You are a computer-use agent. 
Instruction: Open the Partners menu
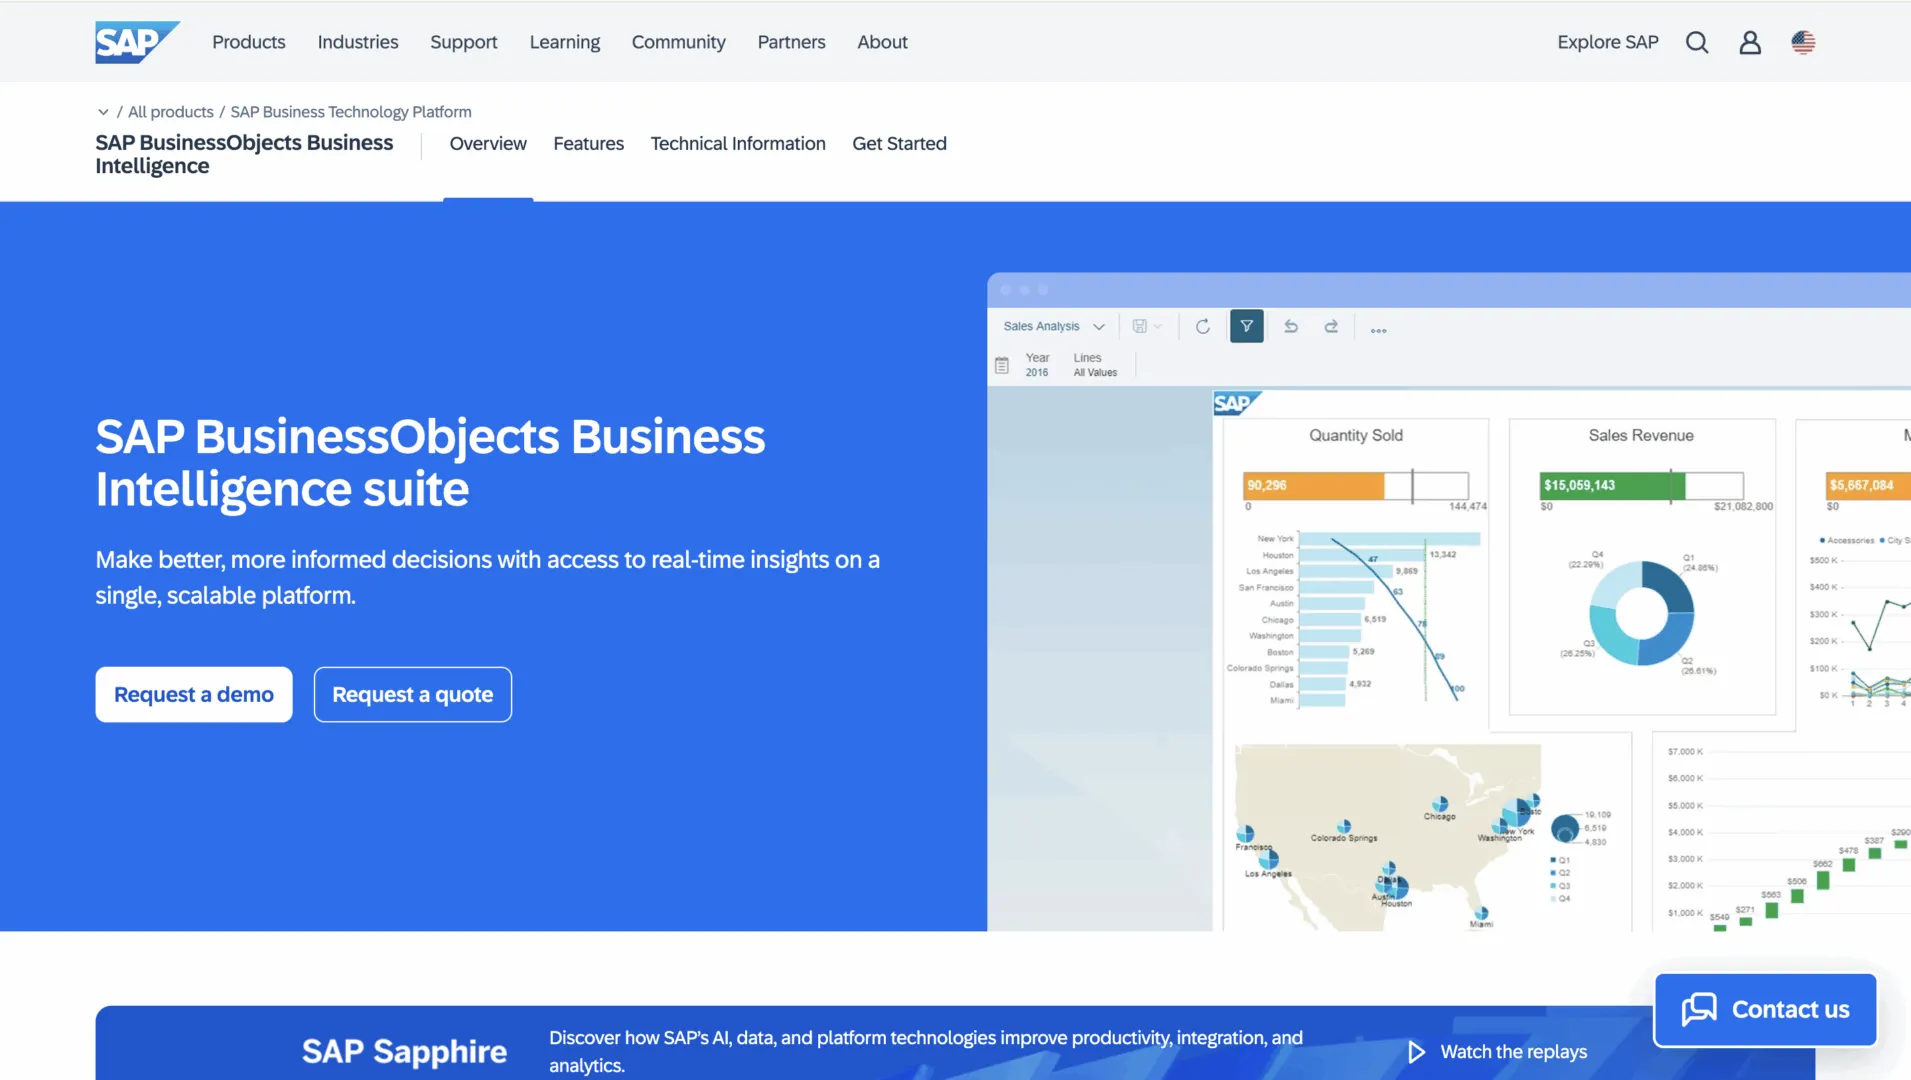click(x=791, y=42)
